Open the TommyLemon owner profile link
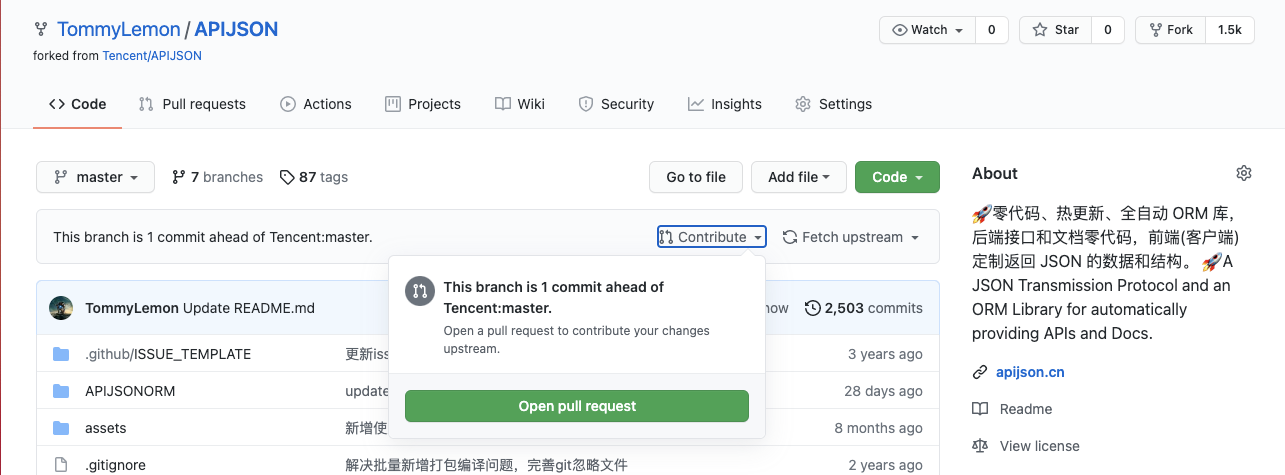Image resolution: width=1285 pixels, height=475 pixels. pos(119,29)
